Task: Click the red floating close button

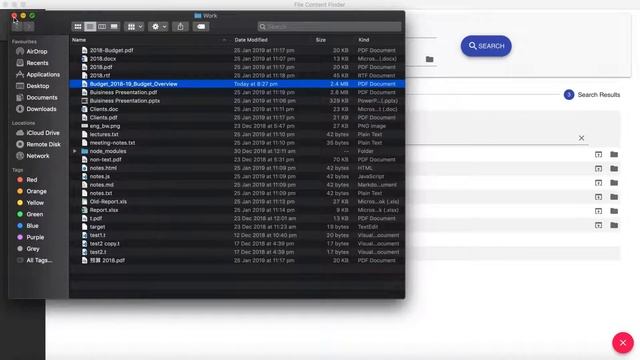Action: point(622,343)
